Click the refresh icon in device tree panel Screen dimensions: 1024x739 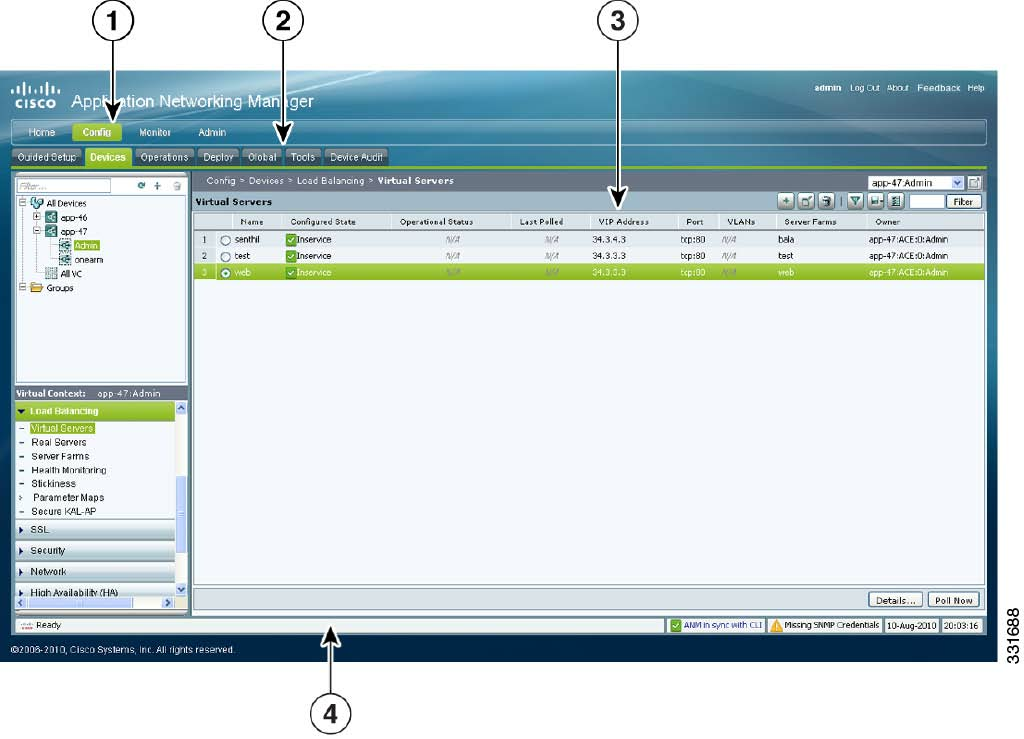click(x=141, y=186)
